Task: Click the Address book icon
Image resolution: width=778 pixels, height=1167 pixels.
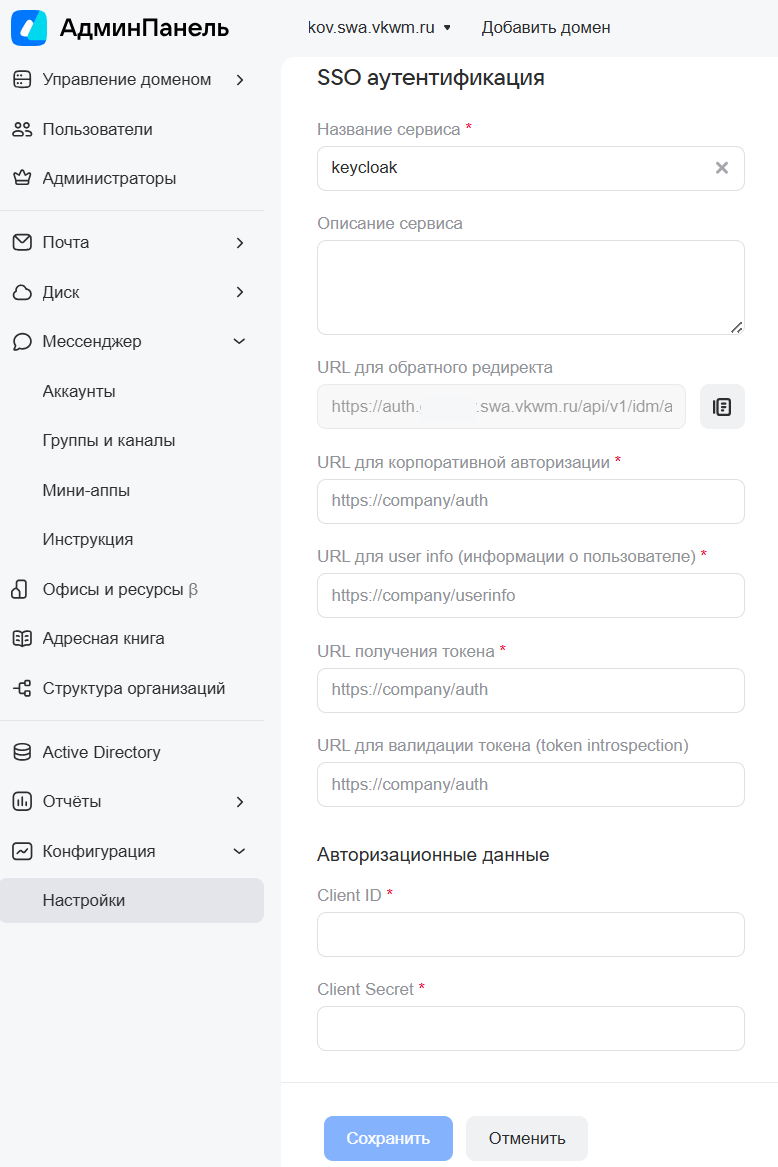Action: pyautogui.click(x=22, y=639)
